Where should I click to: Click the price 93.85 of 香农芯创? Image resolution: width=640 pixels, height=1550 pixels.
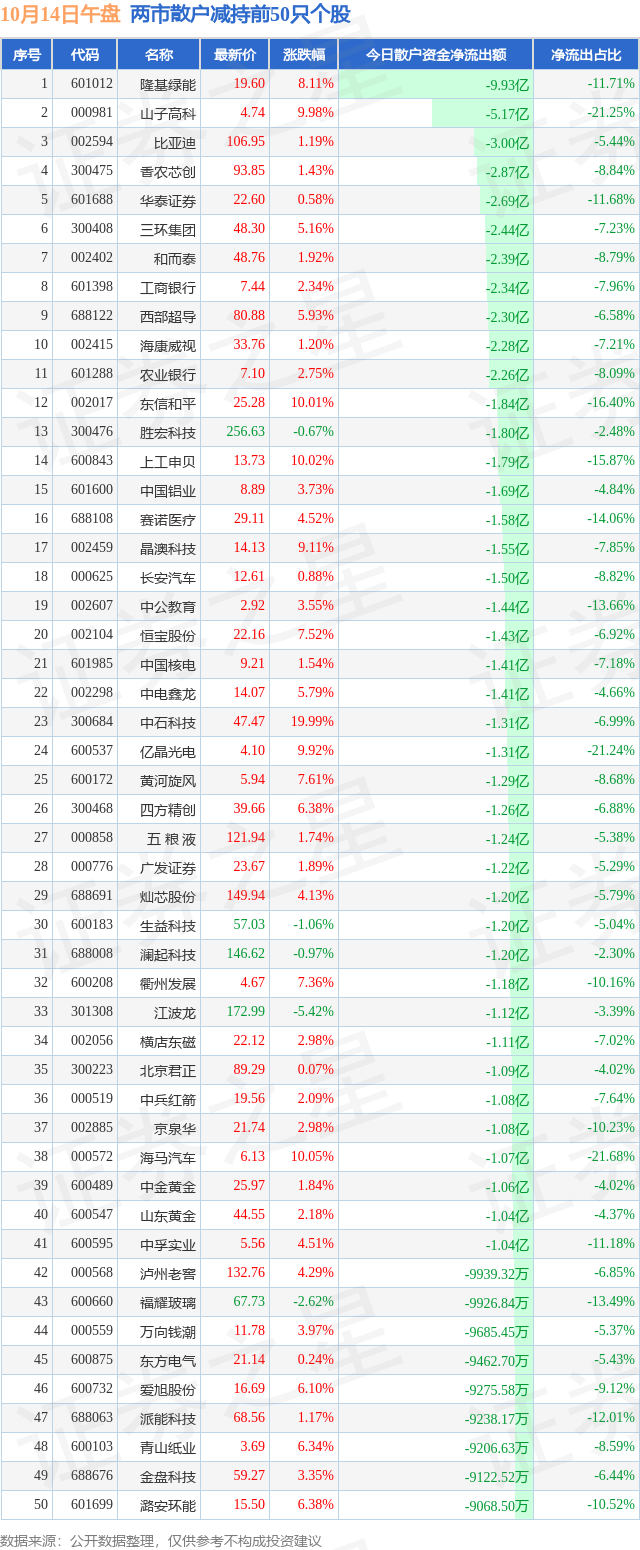click(x=249, y=171)
